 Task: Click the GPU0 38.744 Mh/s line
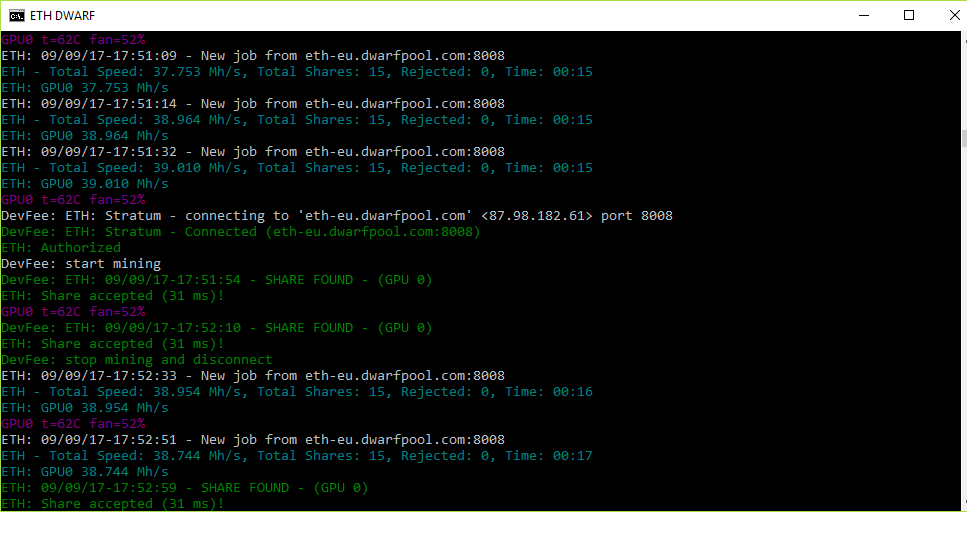click(84, 472)
